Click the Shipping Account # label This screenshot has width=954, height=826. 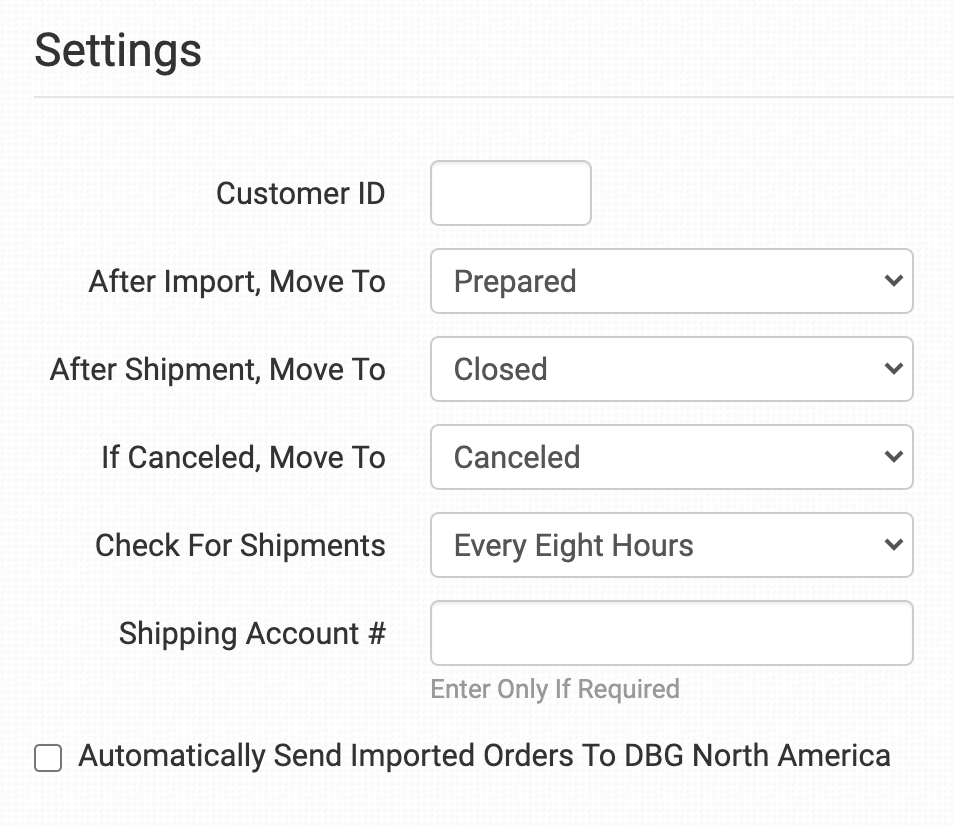252,633
